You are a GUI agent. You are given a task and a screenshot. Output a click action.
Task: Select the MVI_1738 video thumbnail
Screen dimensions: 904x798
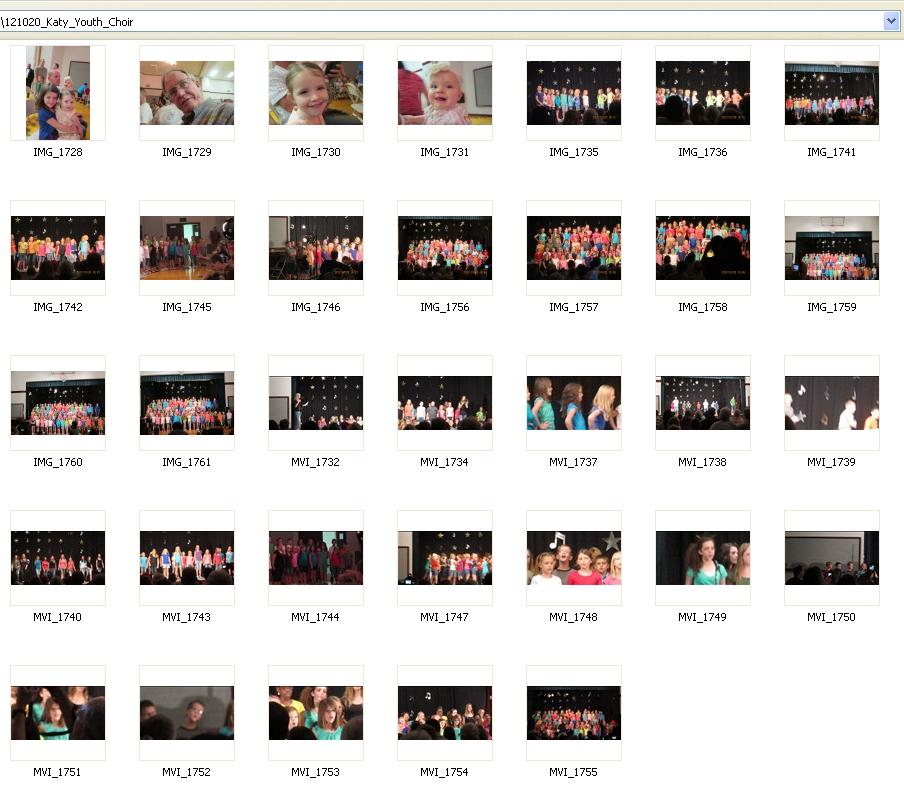703,403
